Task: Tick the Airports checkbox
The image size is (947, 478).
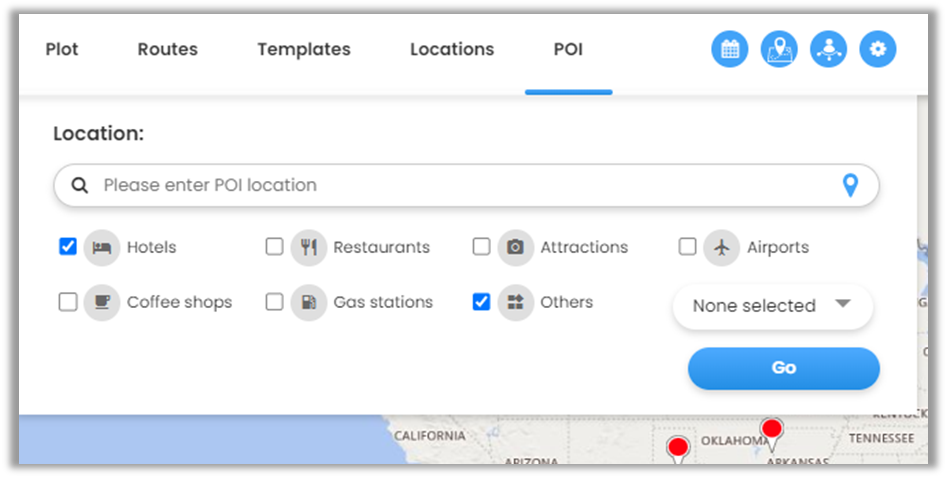Action: click(688, 247)
